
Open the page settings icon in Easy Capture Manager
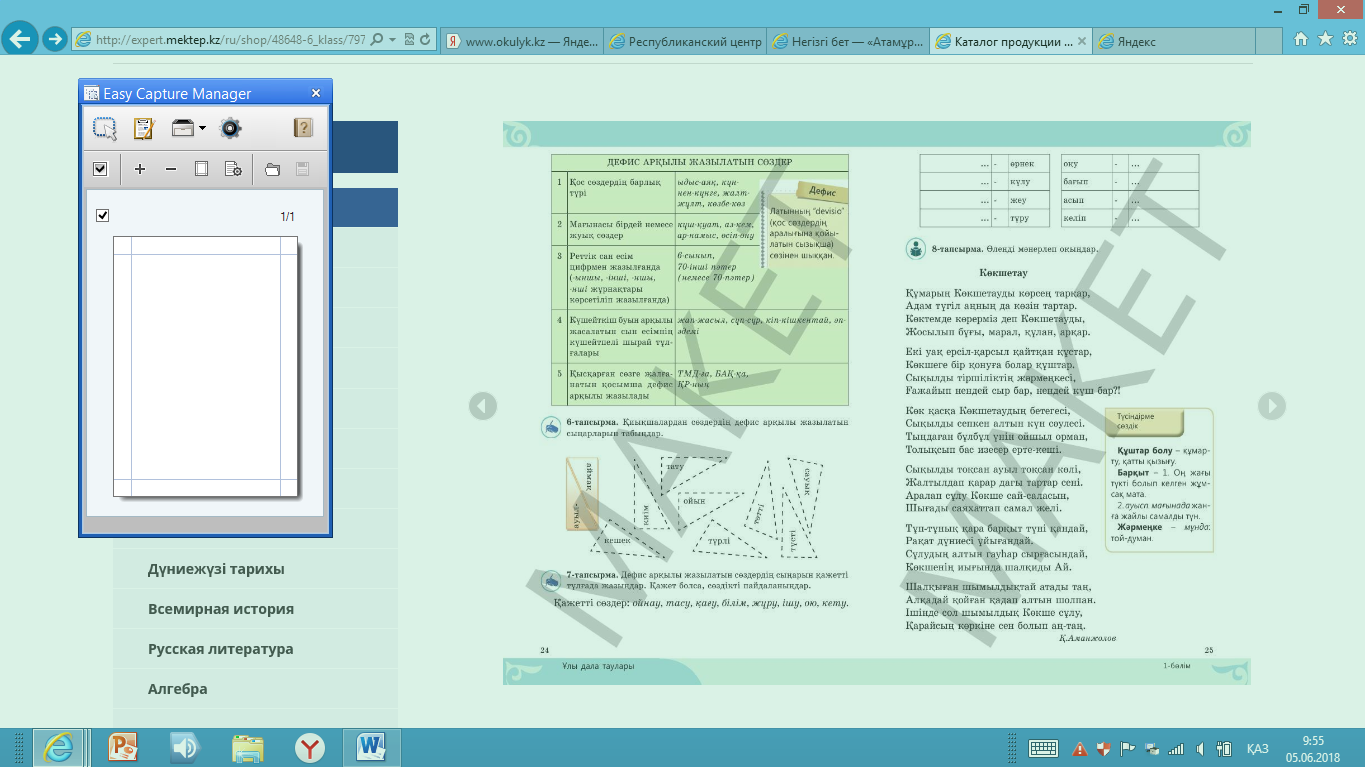point(233,169)
